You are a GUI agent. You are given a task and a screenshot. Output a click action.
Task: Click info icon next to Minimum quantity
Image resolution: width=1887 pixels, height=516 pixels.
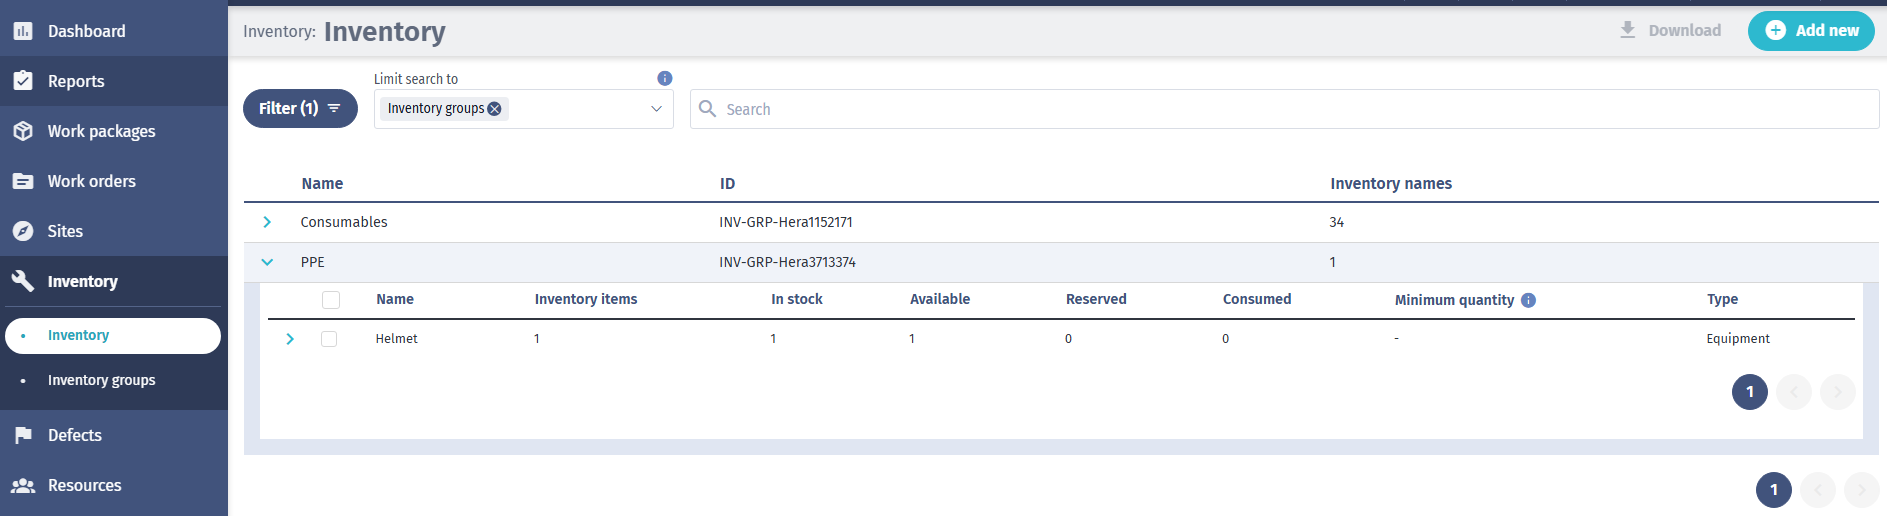(1528, 300)
